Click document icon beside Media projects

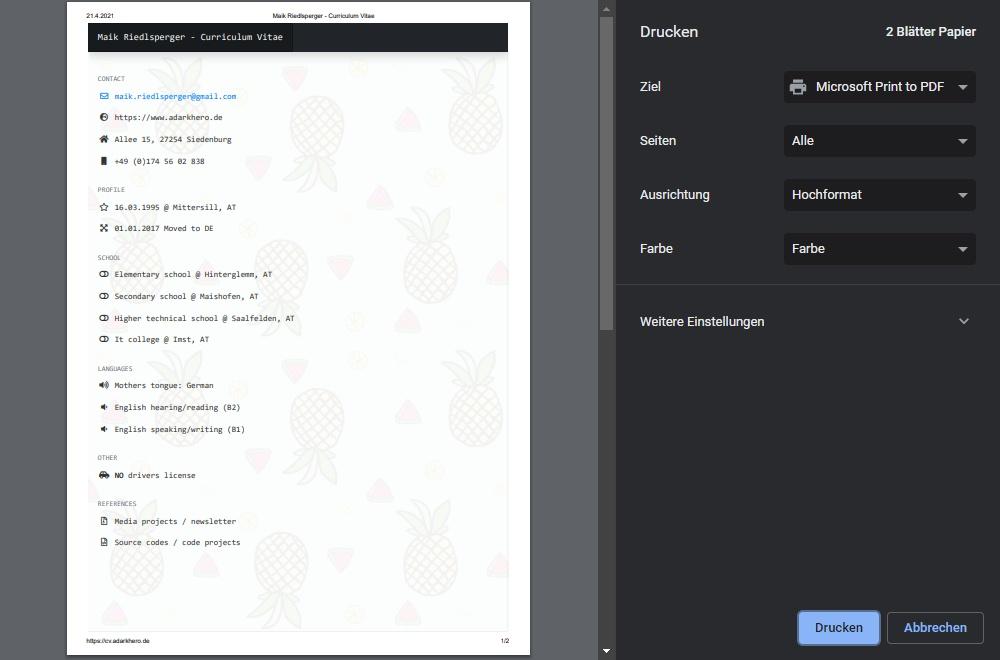104,521
